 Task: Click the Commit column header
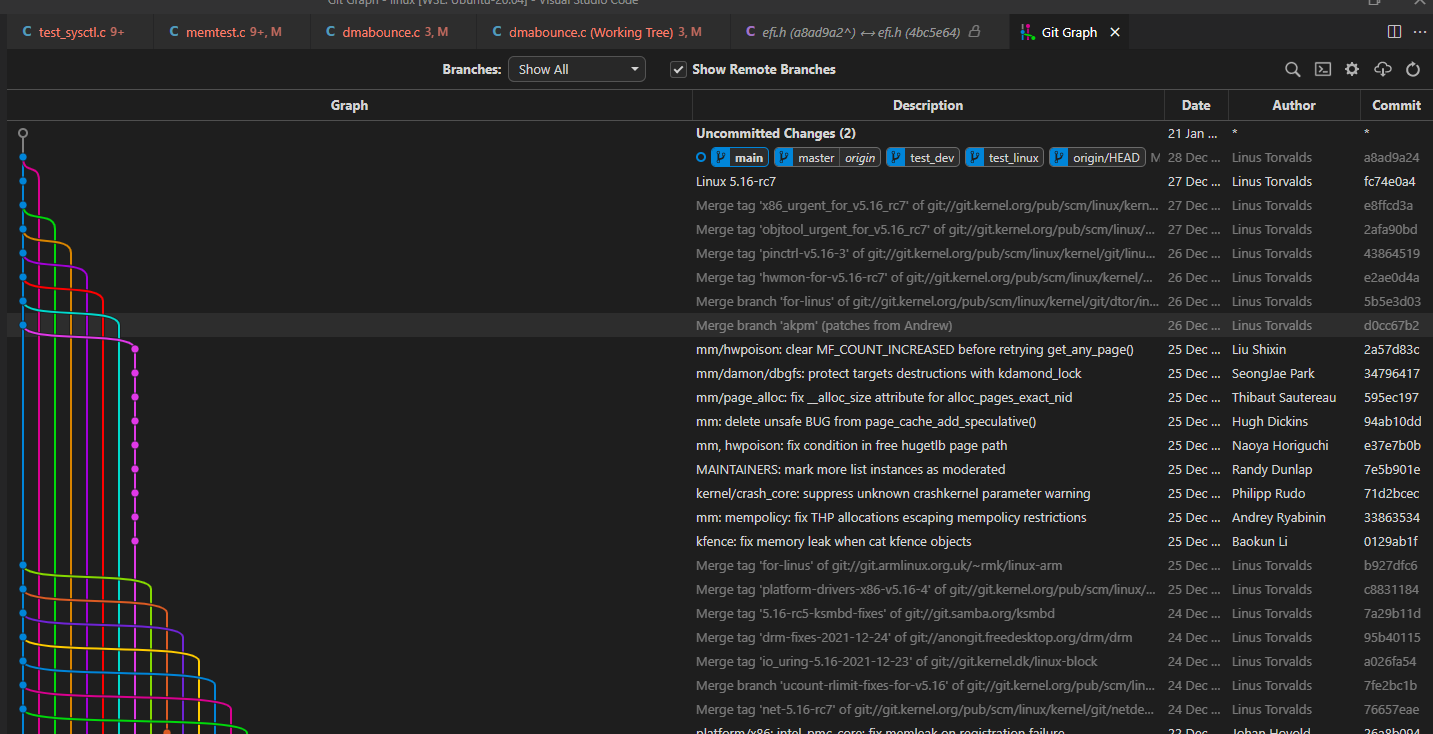pos(1396,105)
